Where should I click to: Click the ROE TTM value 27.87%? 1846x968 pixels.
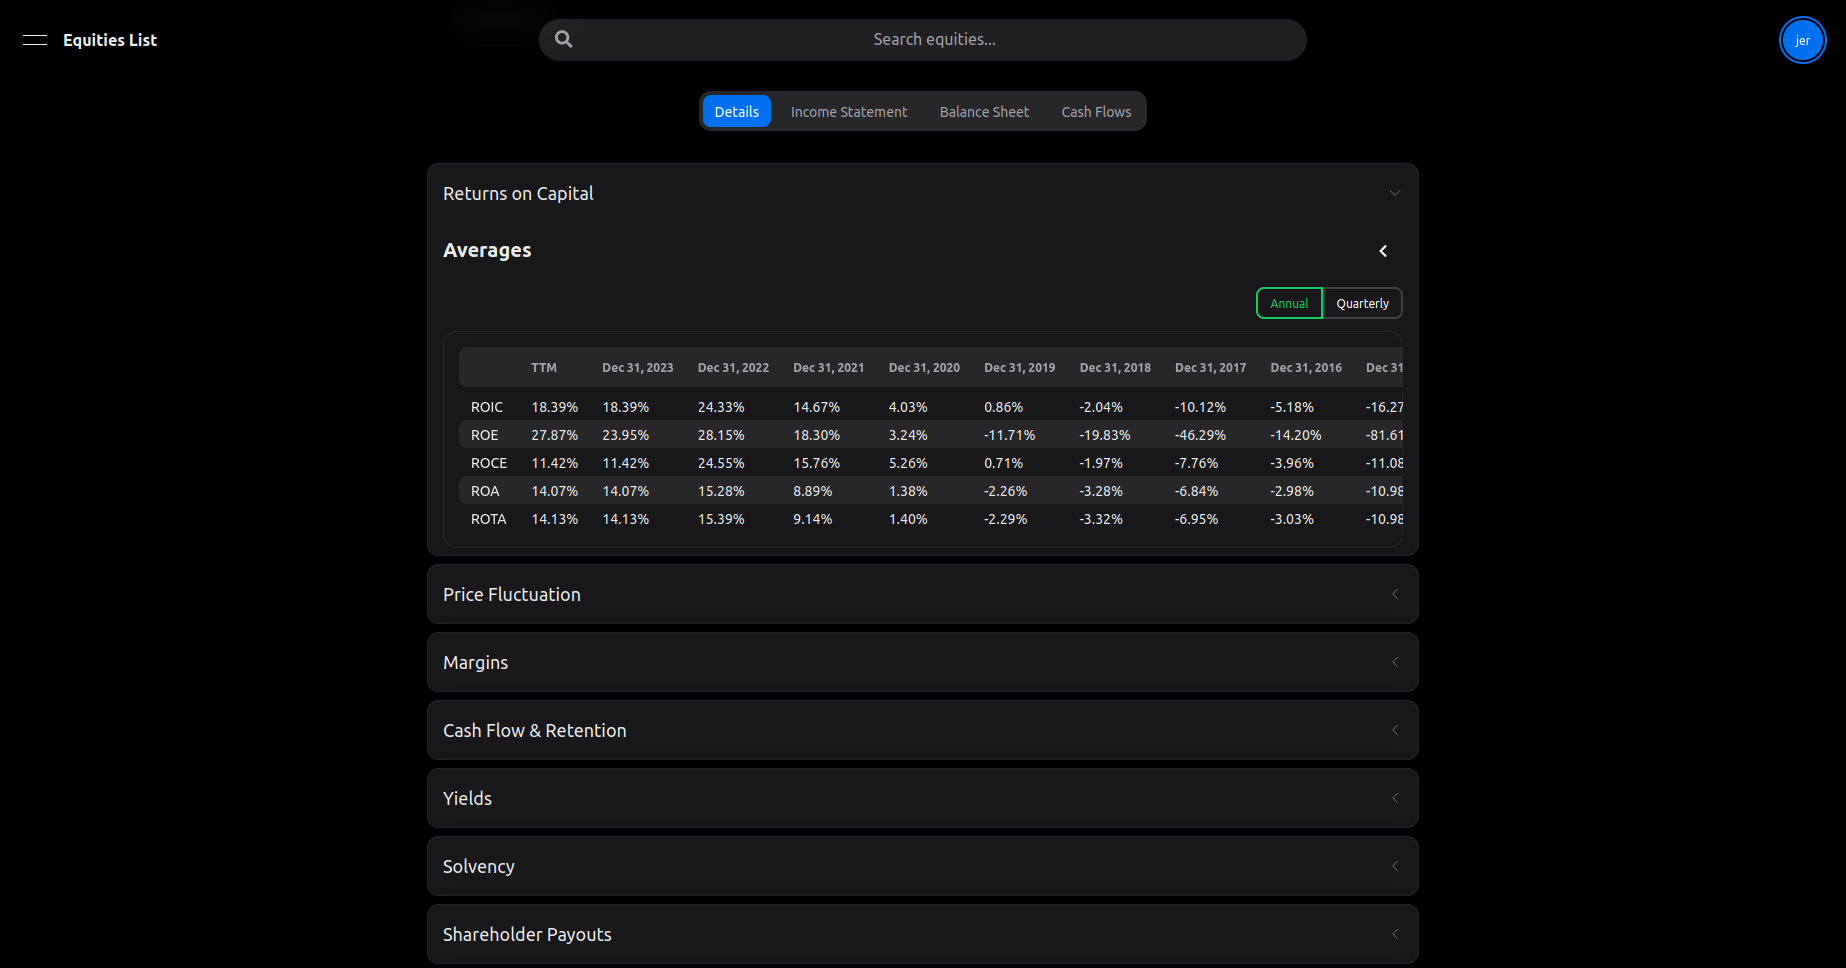point(554,435)
